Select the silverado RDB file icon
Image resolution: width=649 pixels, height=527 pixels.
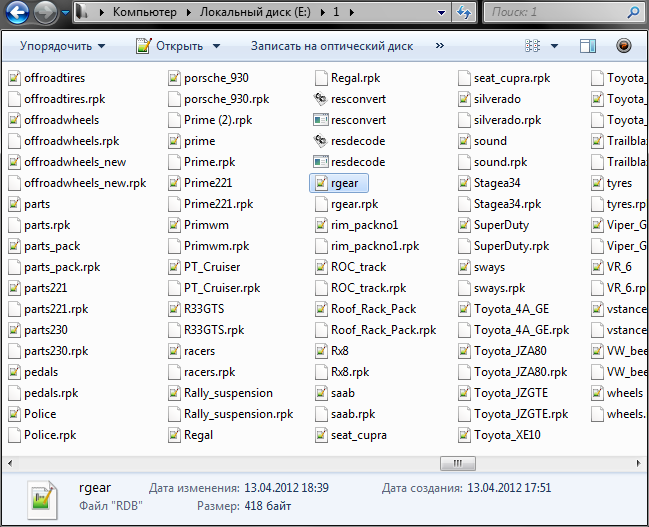(464, 99)
